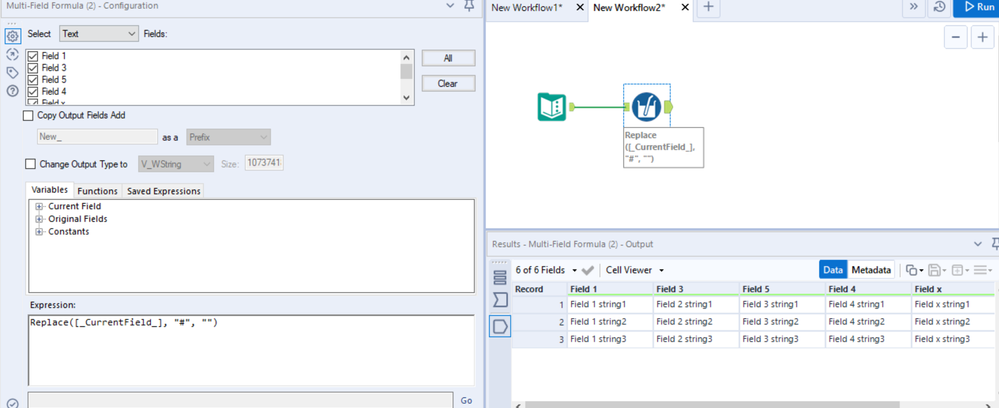Zoom in canvas with plus button
999x408 pixels.
(x=982, y=38)
